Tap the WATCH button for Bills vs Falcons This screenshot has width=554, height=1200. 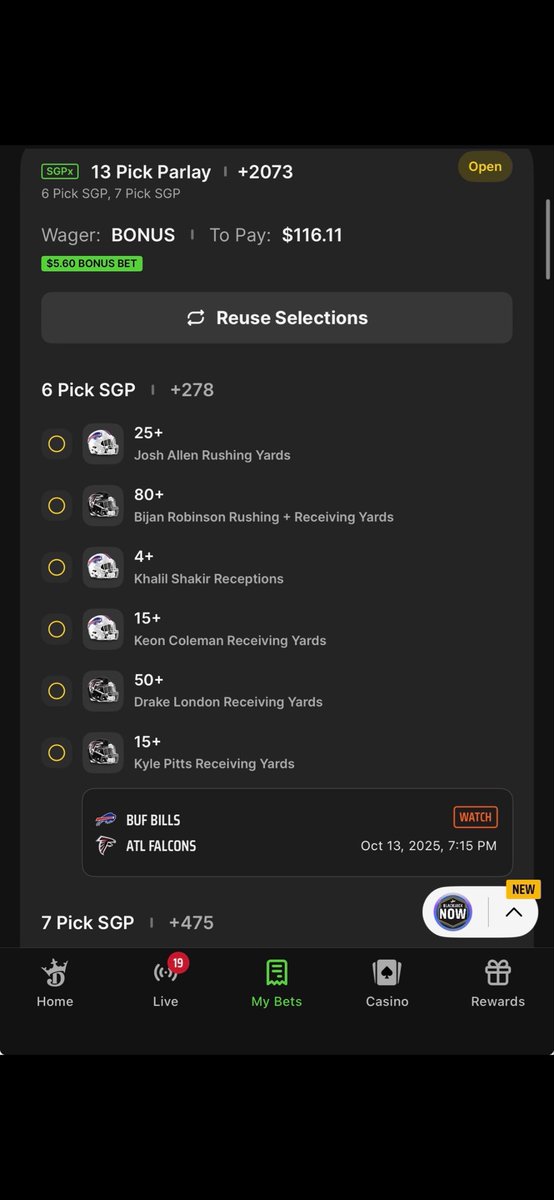[475, 817]
